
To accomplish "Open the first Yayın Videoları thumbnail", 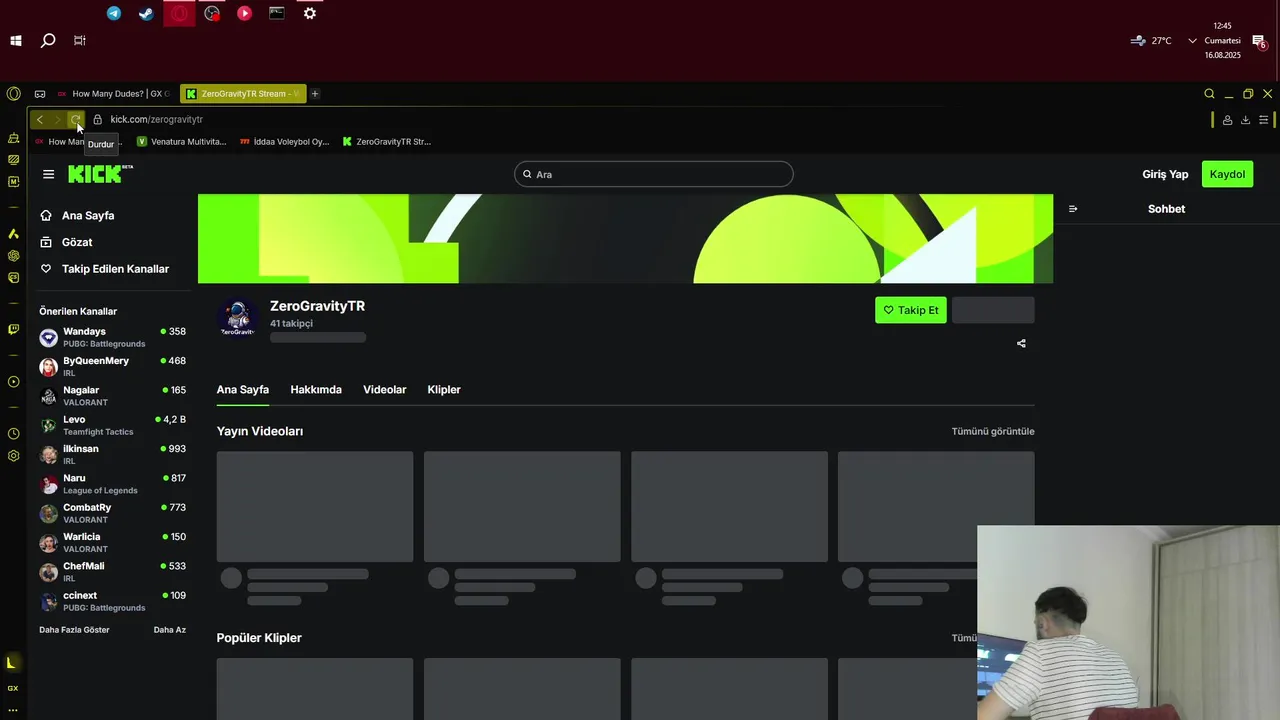I will click(x=315, y=506).
